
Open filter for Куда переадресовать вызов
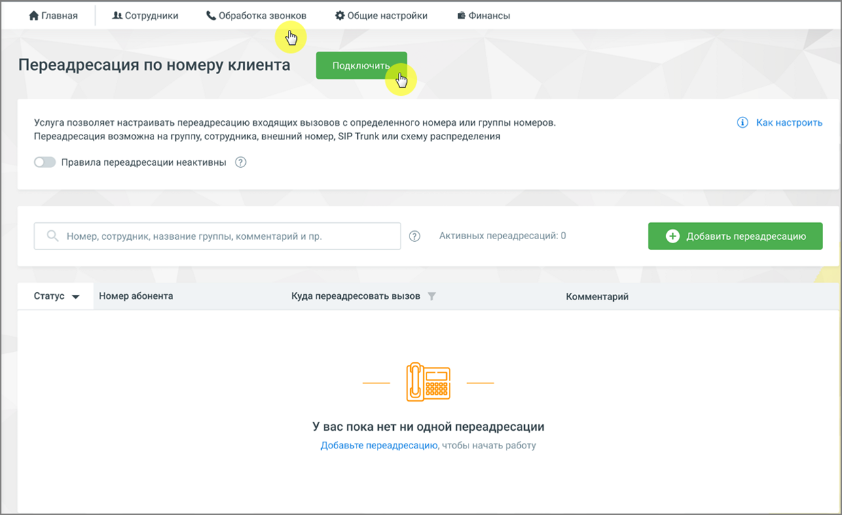[431, 296]
